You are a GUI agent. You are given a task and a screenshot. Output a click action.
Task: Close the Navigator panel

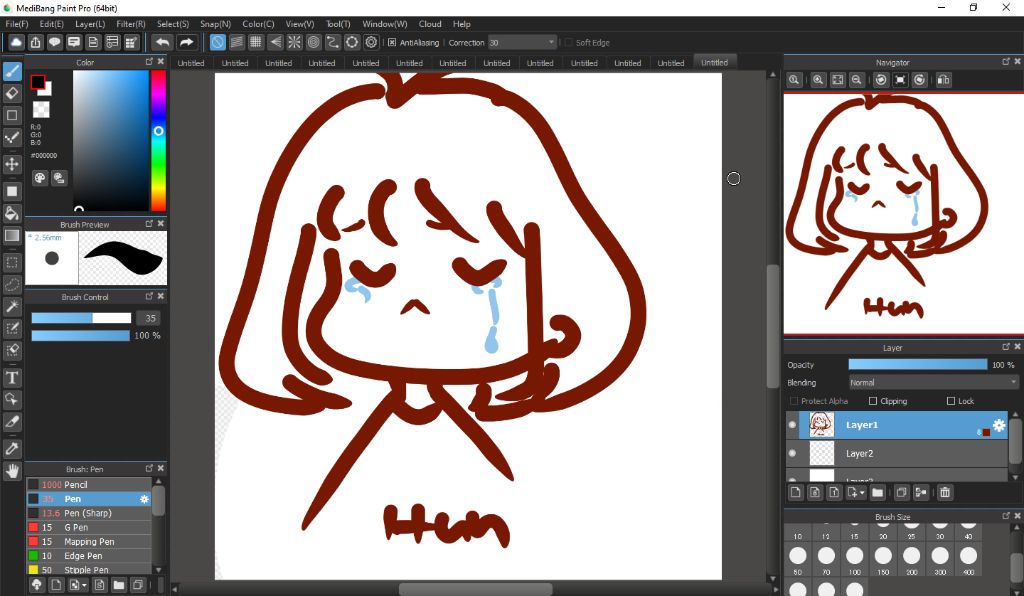(x=1017, y=61)
